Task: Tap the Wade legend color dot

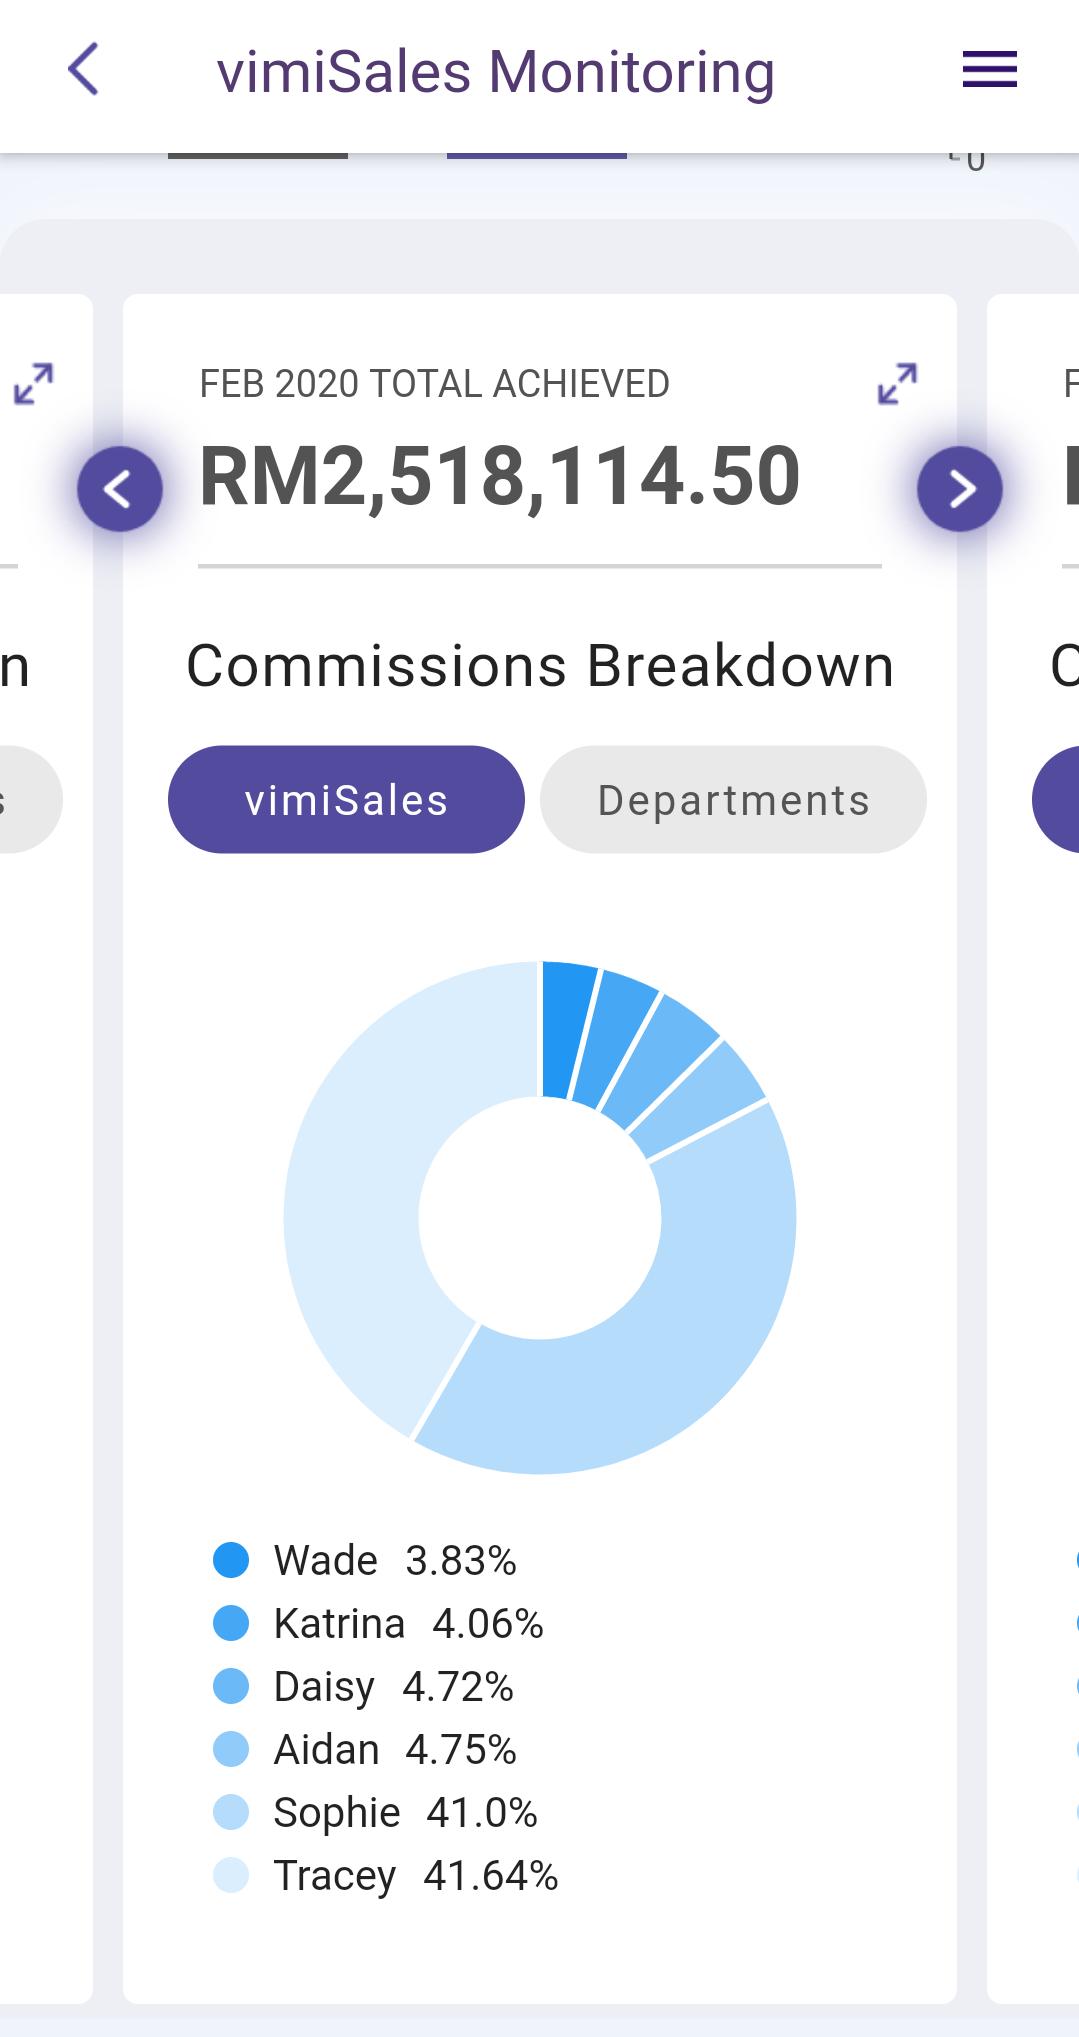Action: click(231, 1560)
